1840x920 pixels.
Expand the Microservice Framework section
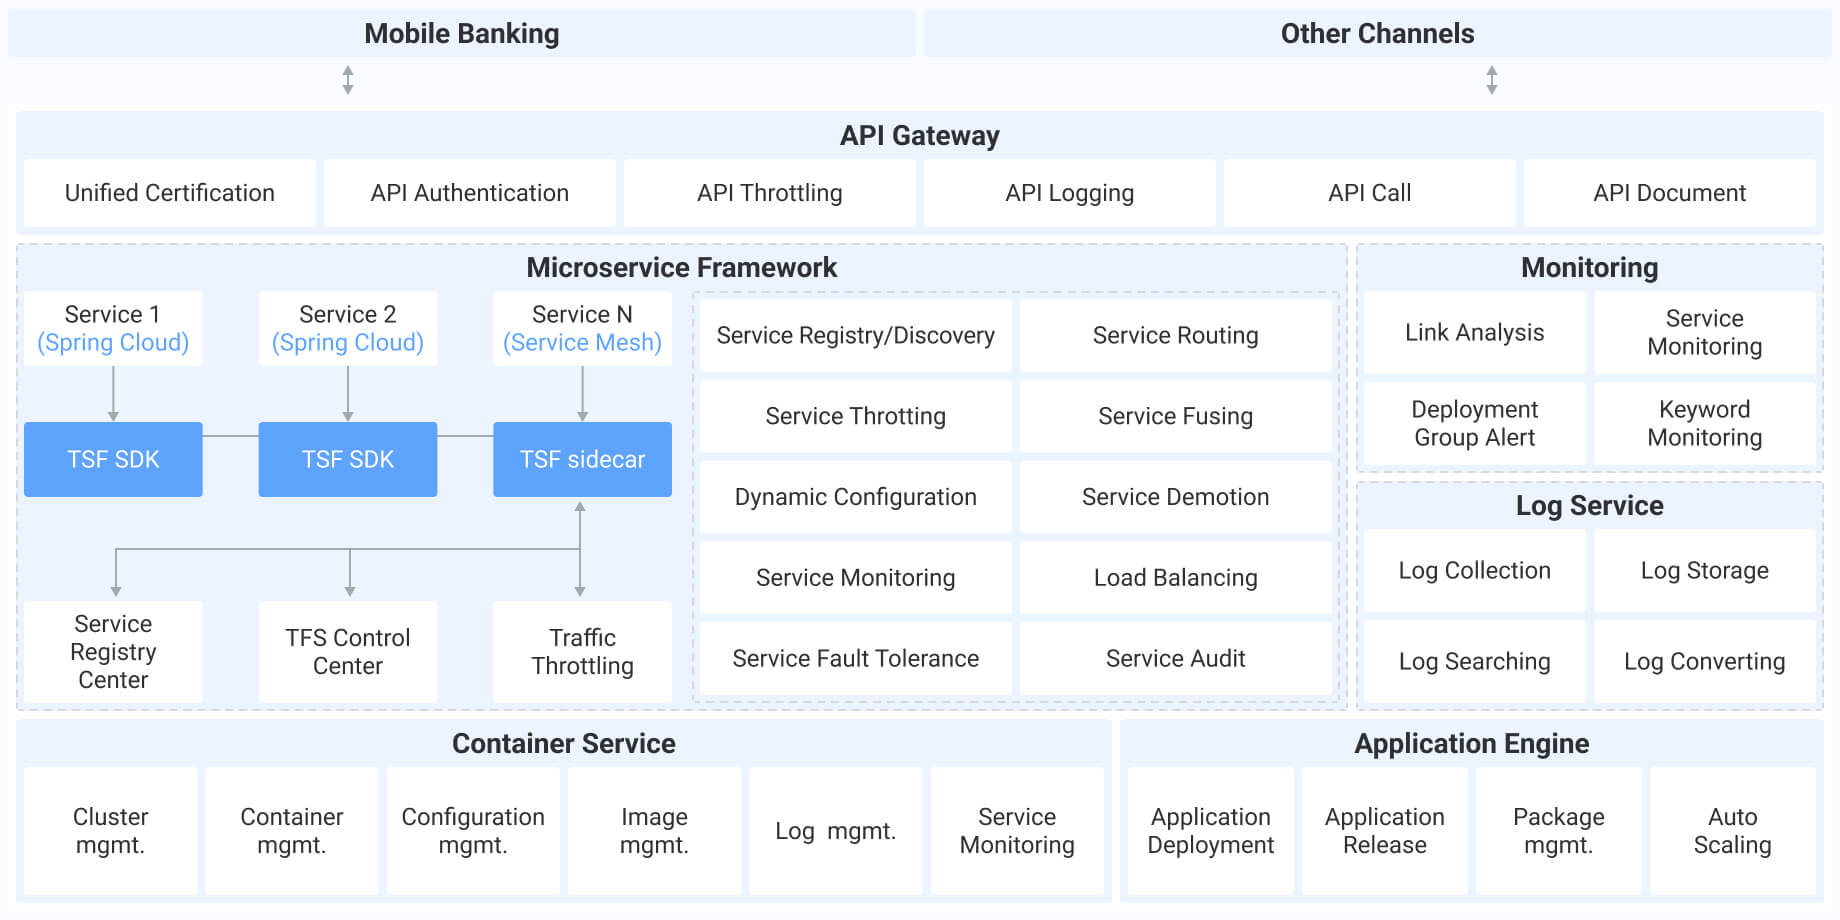pos(681,267)
